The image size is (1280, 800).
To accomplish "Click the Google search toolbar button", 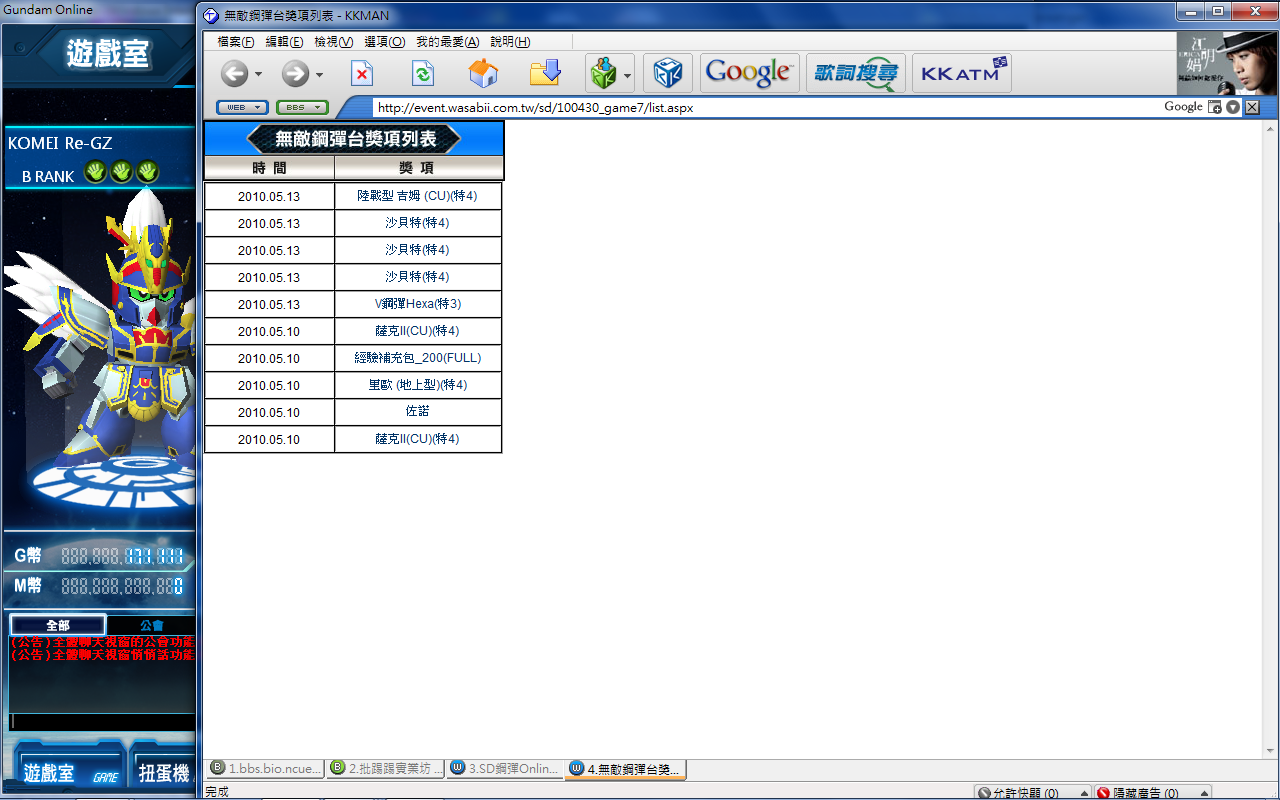I will [x=749, y=74].
